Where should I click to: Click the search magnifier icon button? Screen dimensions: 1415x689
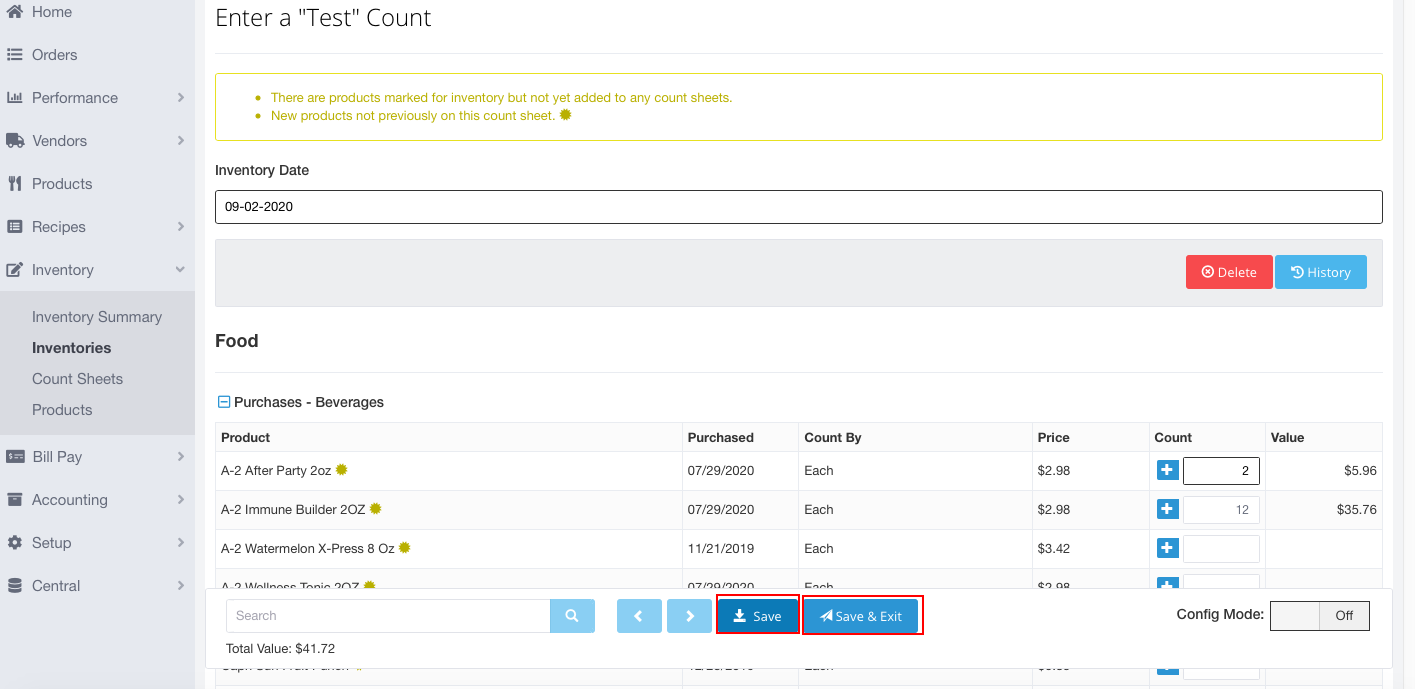point(572,616)
